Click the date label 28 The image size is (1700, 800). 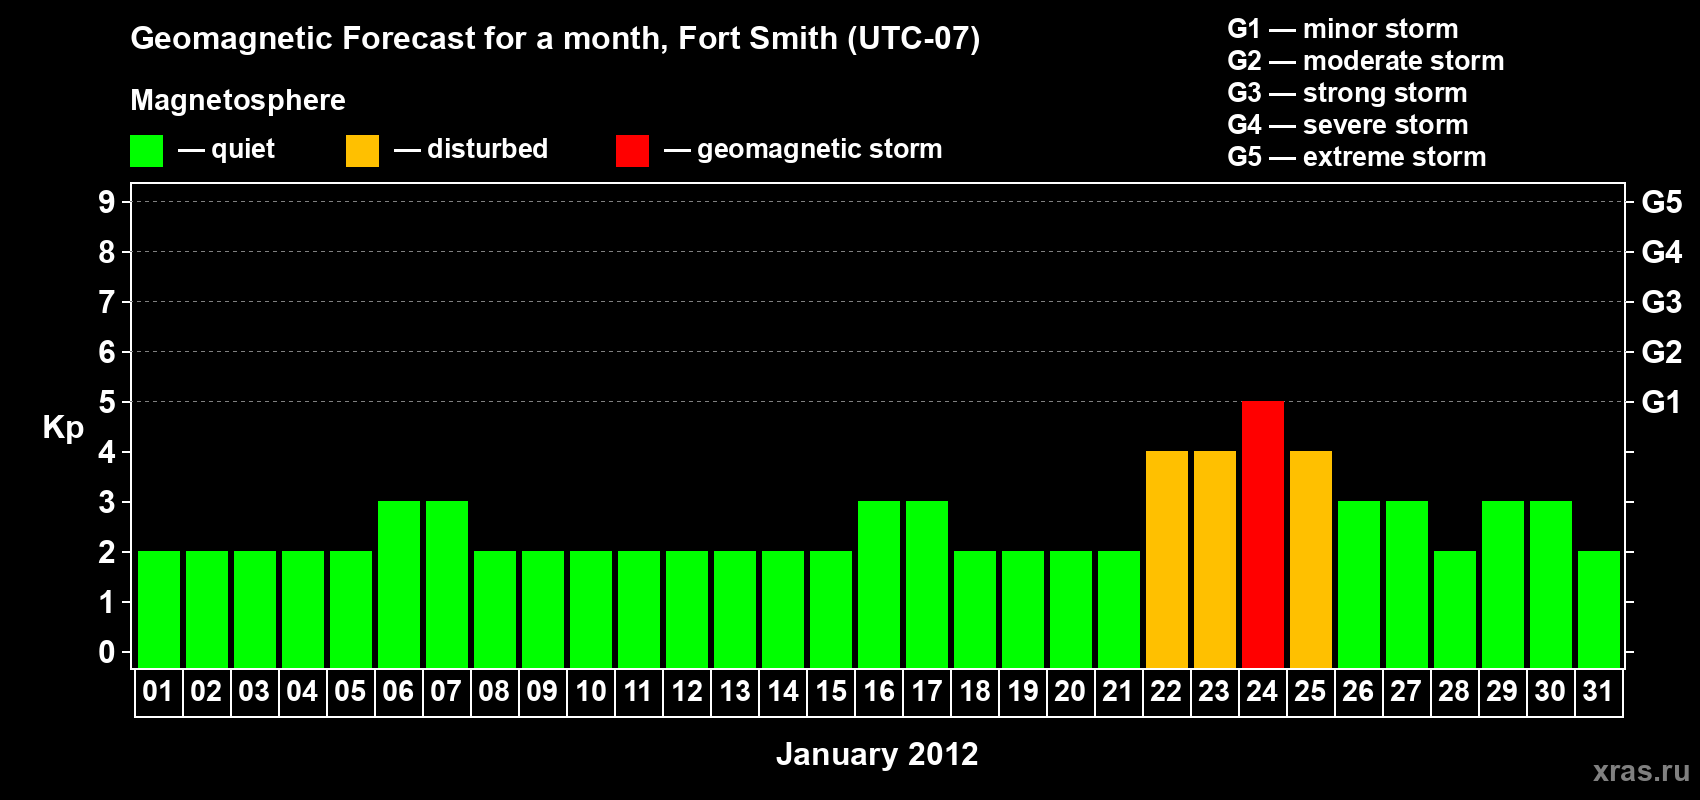tap(1454, 691)
